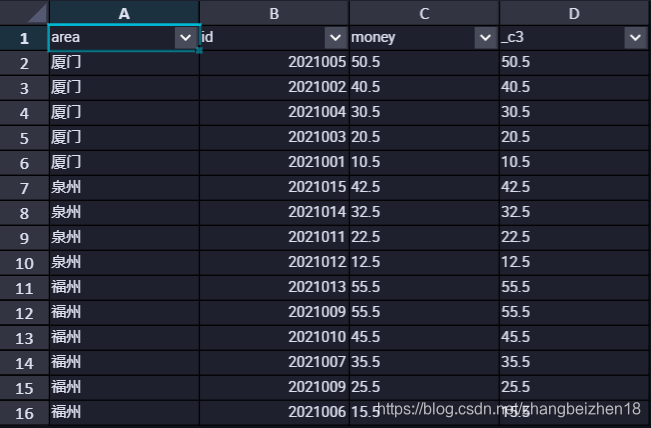Select column A header

124,13
